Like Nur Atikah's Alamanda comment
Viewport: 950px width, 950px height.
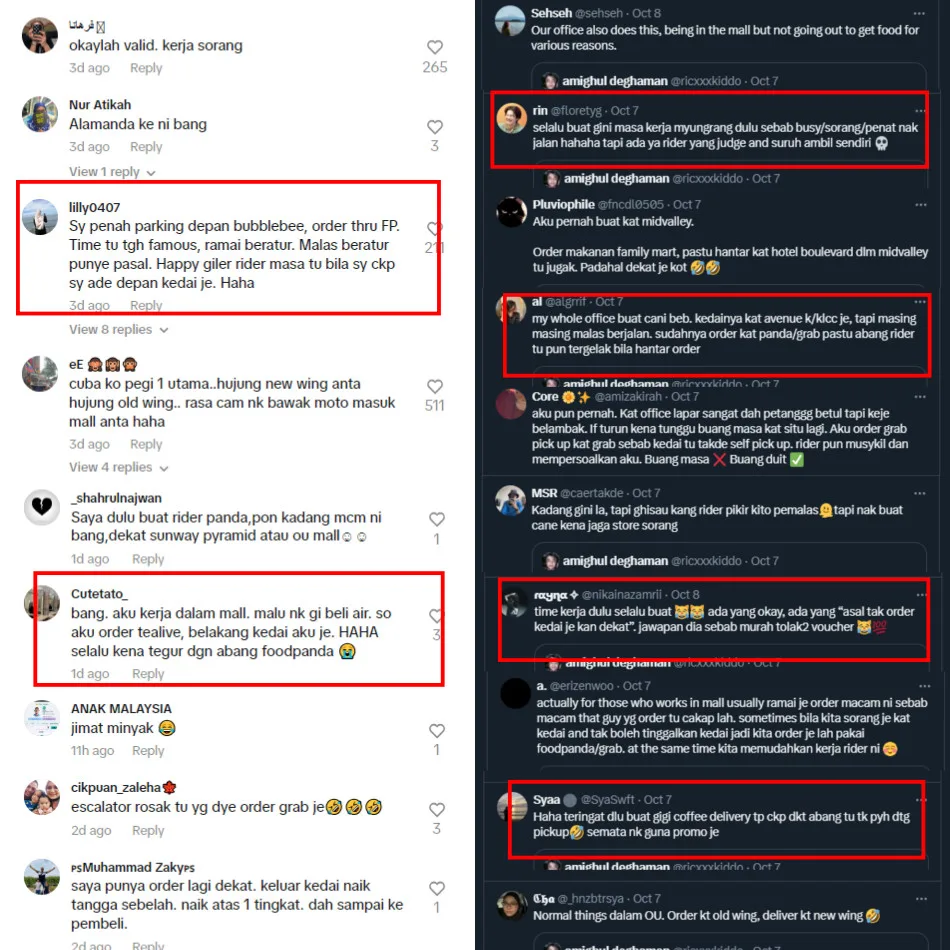434,127
